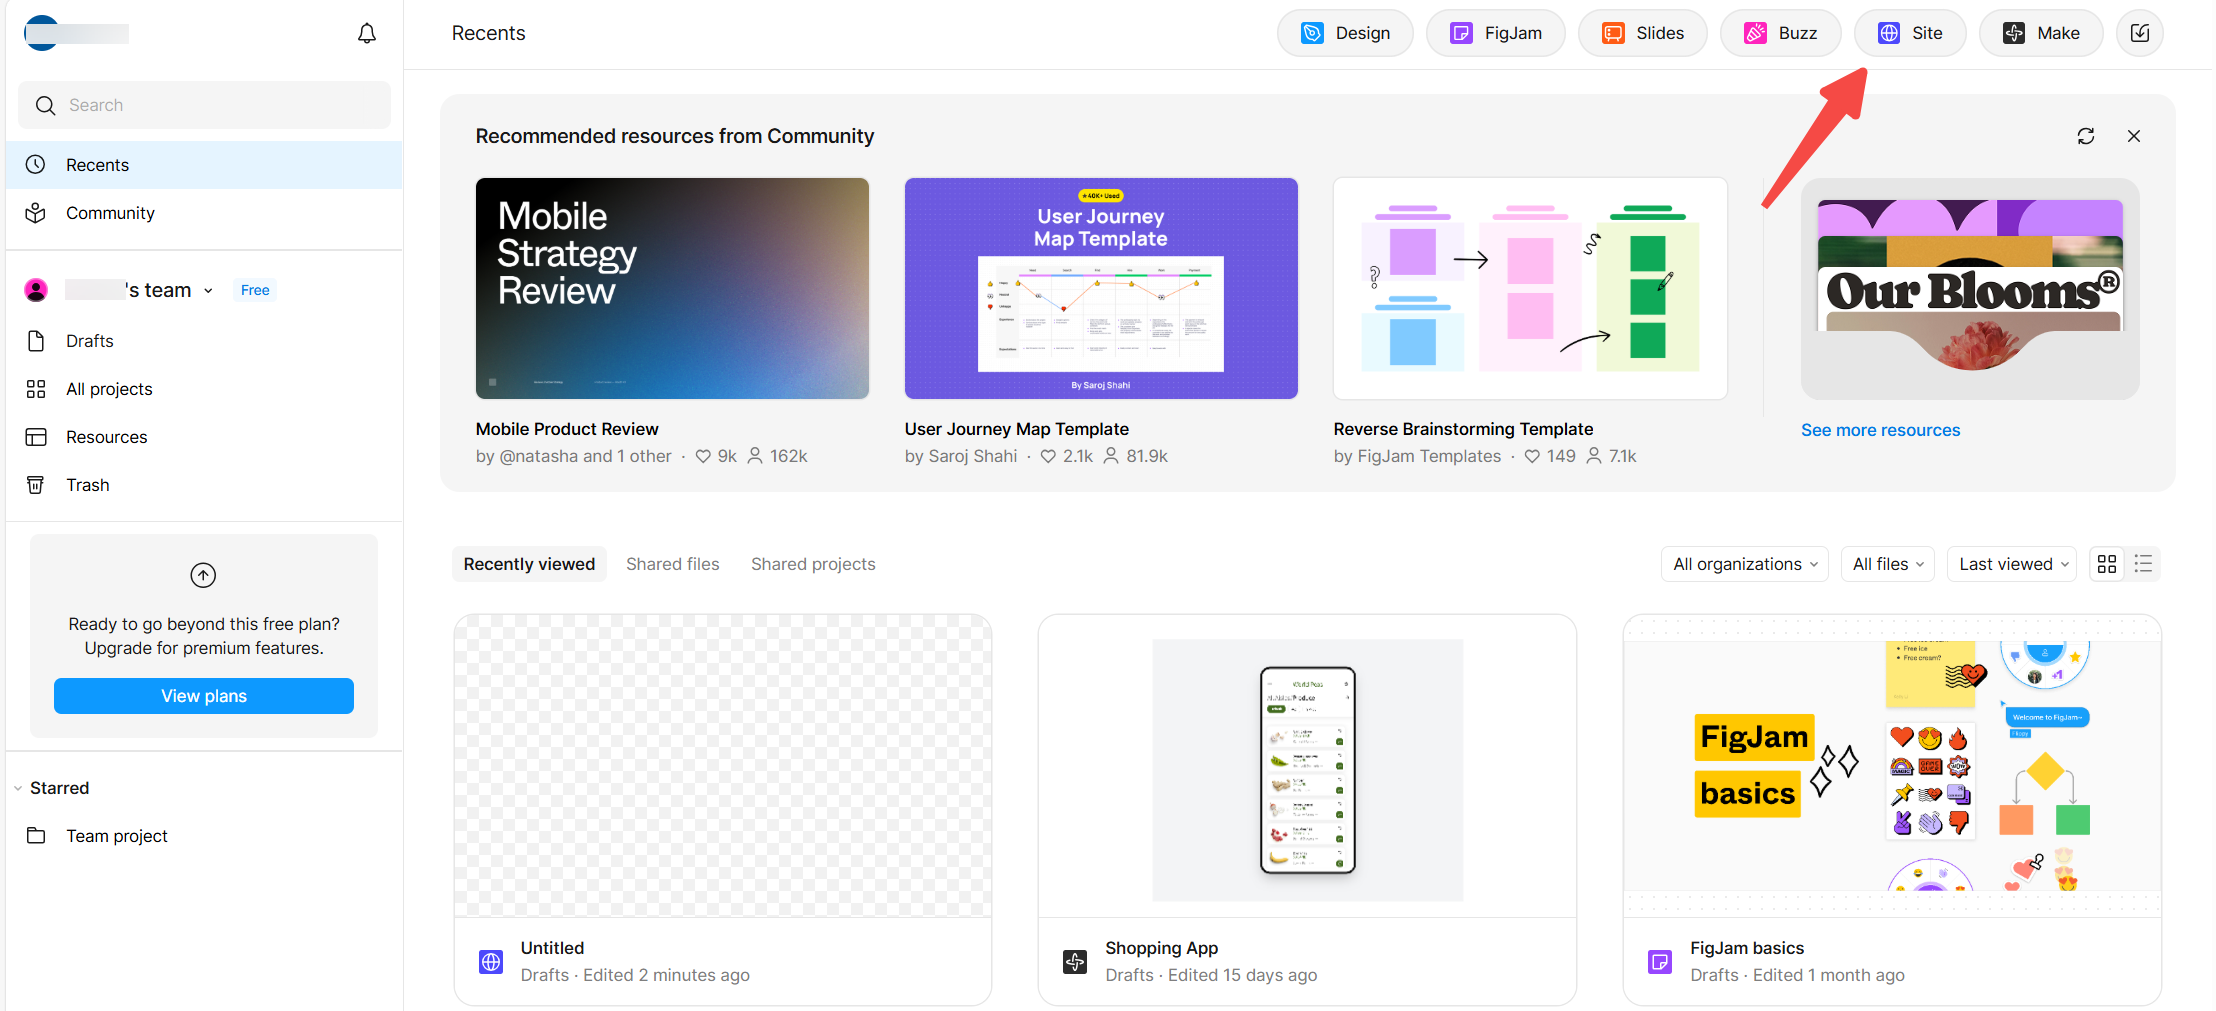
Task: Switch to list view layout
Action: [2142, 564]
